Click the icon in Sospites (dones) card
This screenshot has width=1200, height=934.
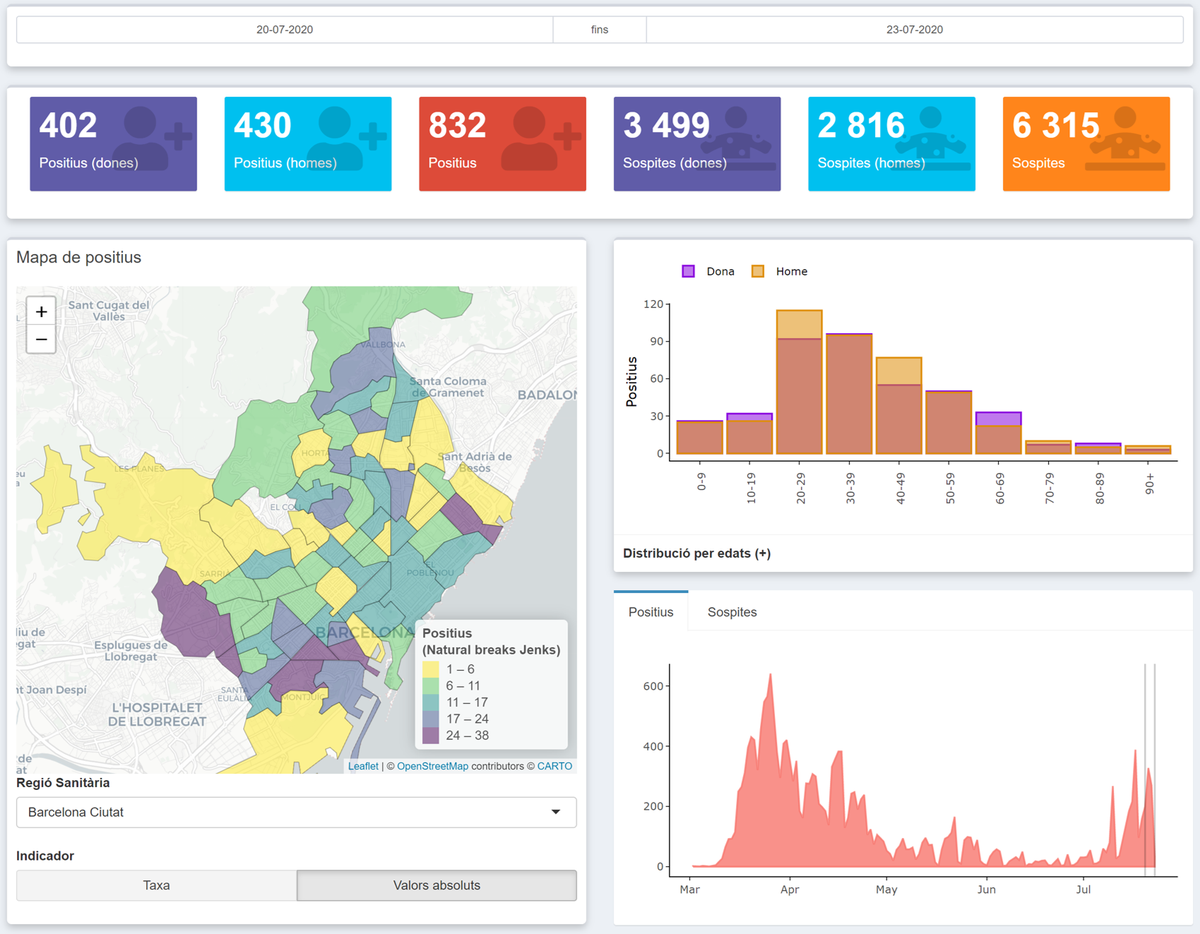point(736,136)
